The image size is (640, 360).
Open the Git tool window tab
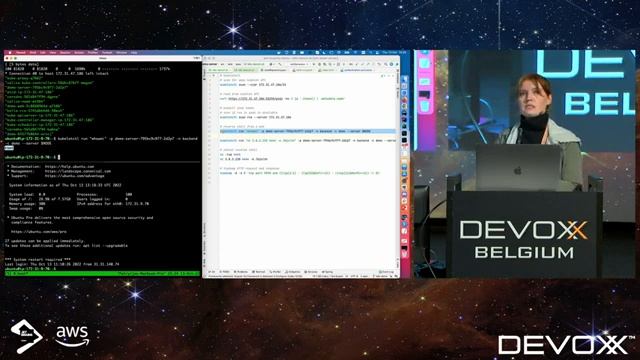point(211,272)
